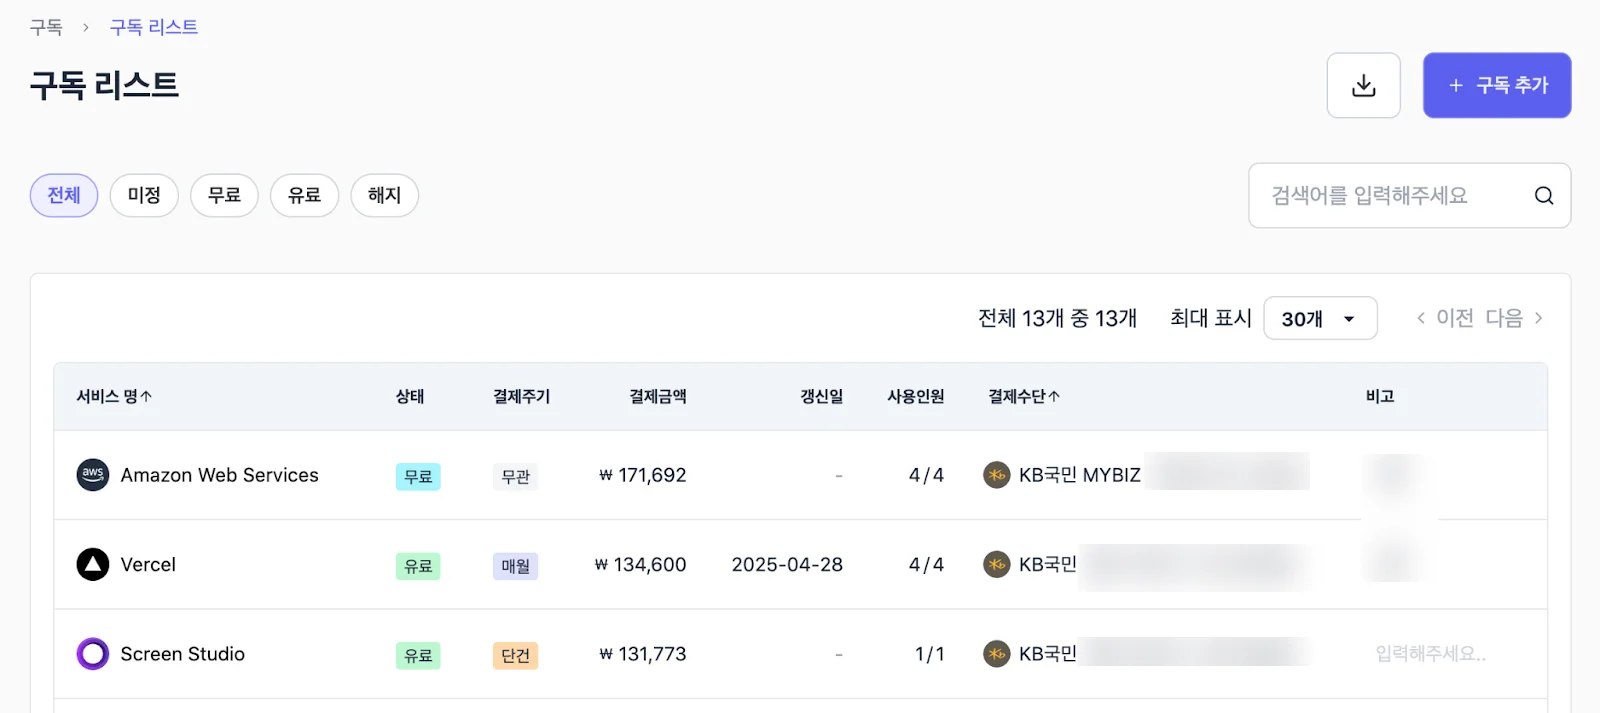
Task: Select the Vercel service logo
Action: [x=92, y=564]
